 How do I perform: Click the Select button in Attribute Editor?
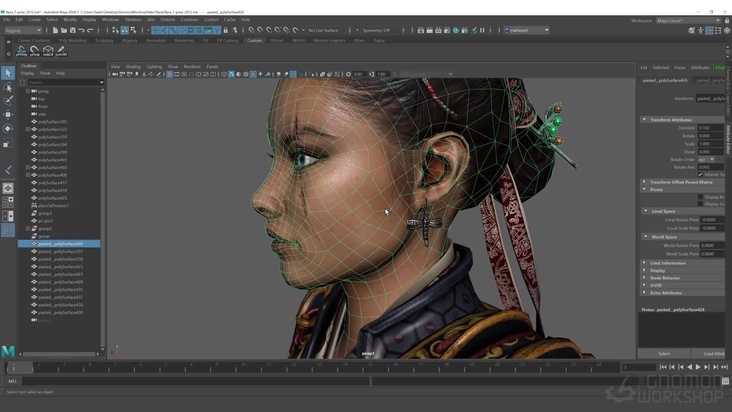664,354
